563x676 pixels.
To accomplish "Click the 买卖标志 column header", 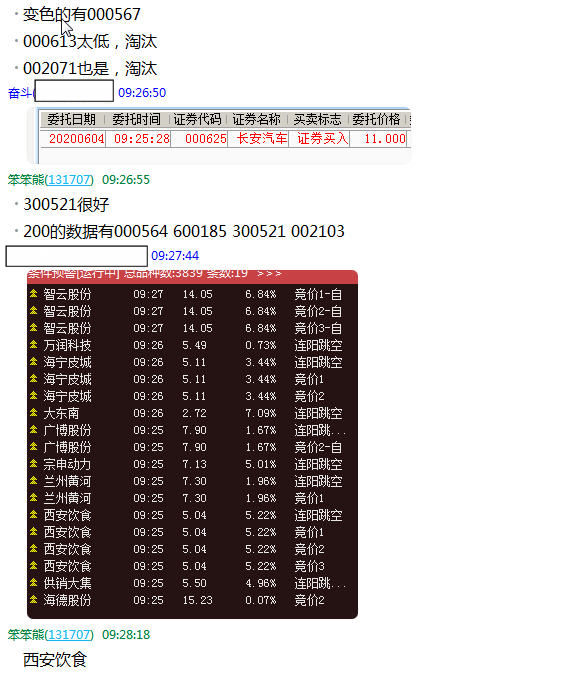I will [317, 119].
